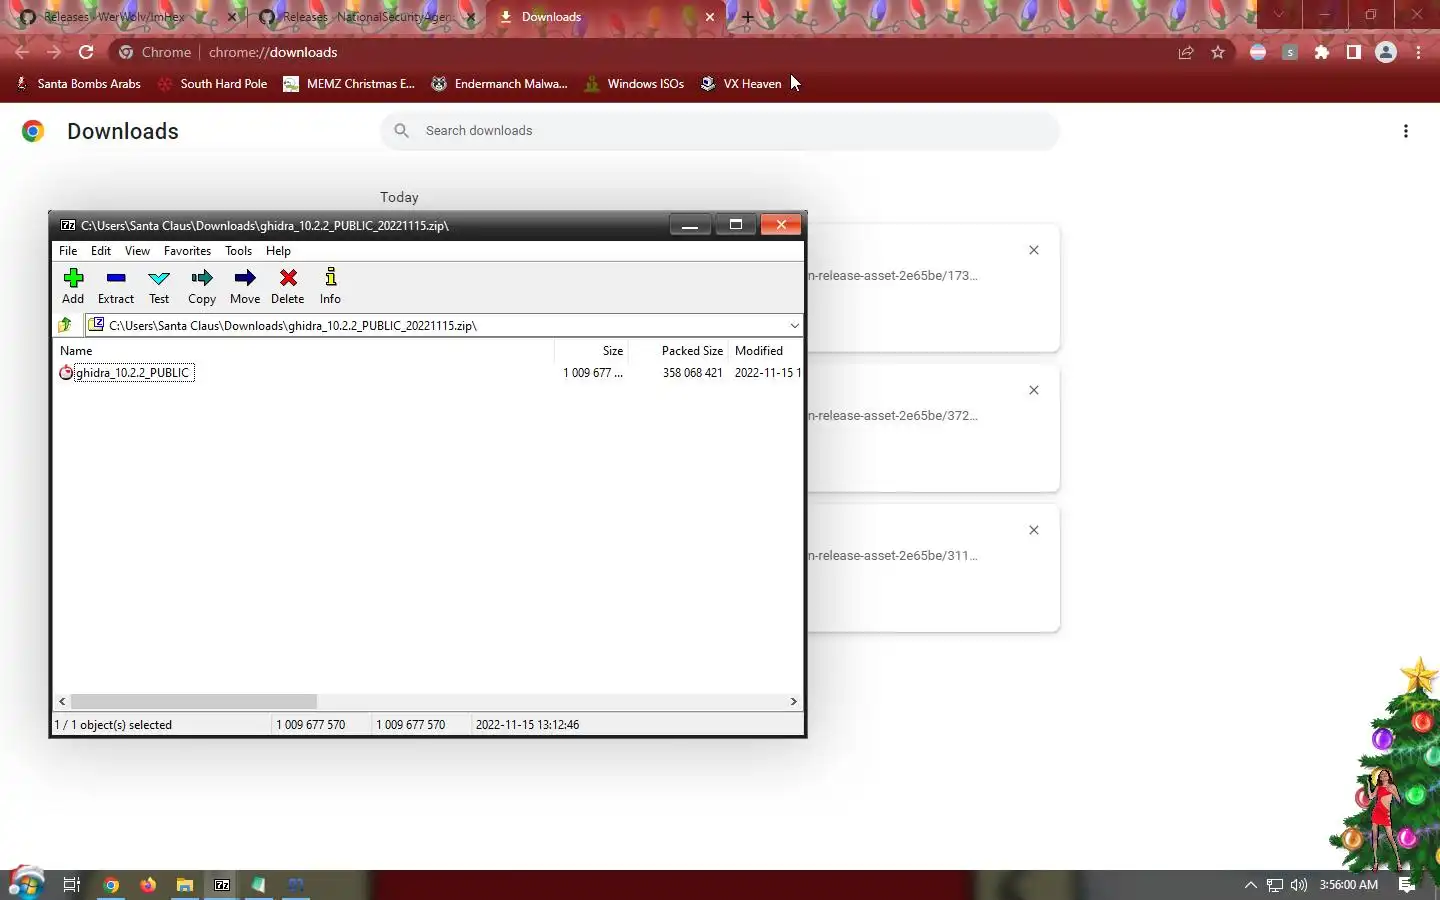Open the 7-Zip Edit menu
Image resolution: width=1440 pixels, height=900 pixels.
tap(101, 251)
